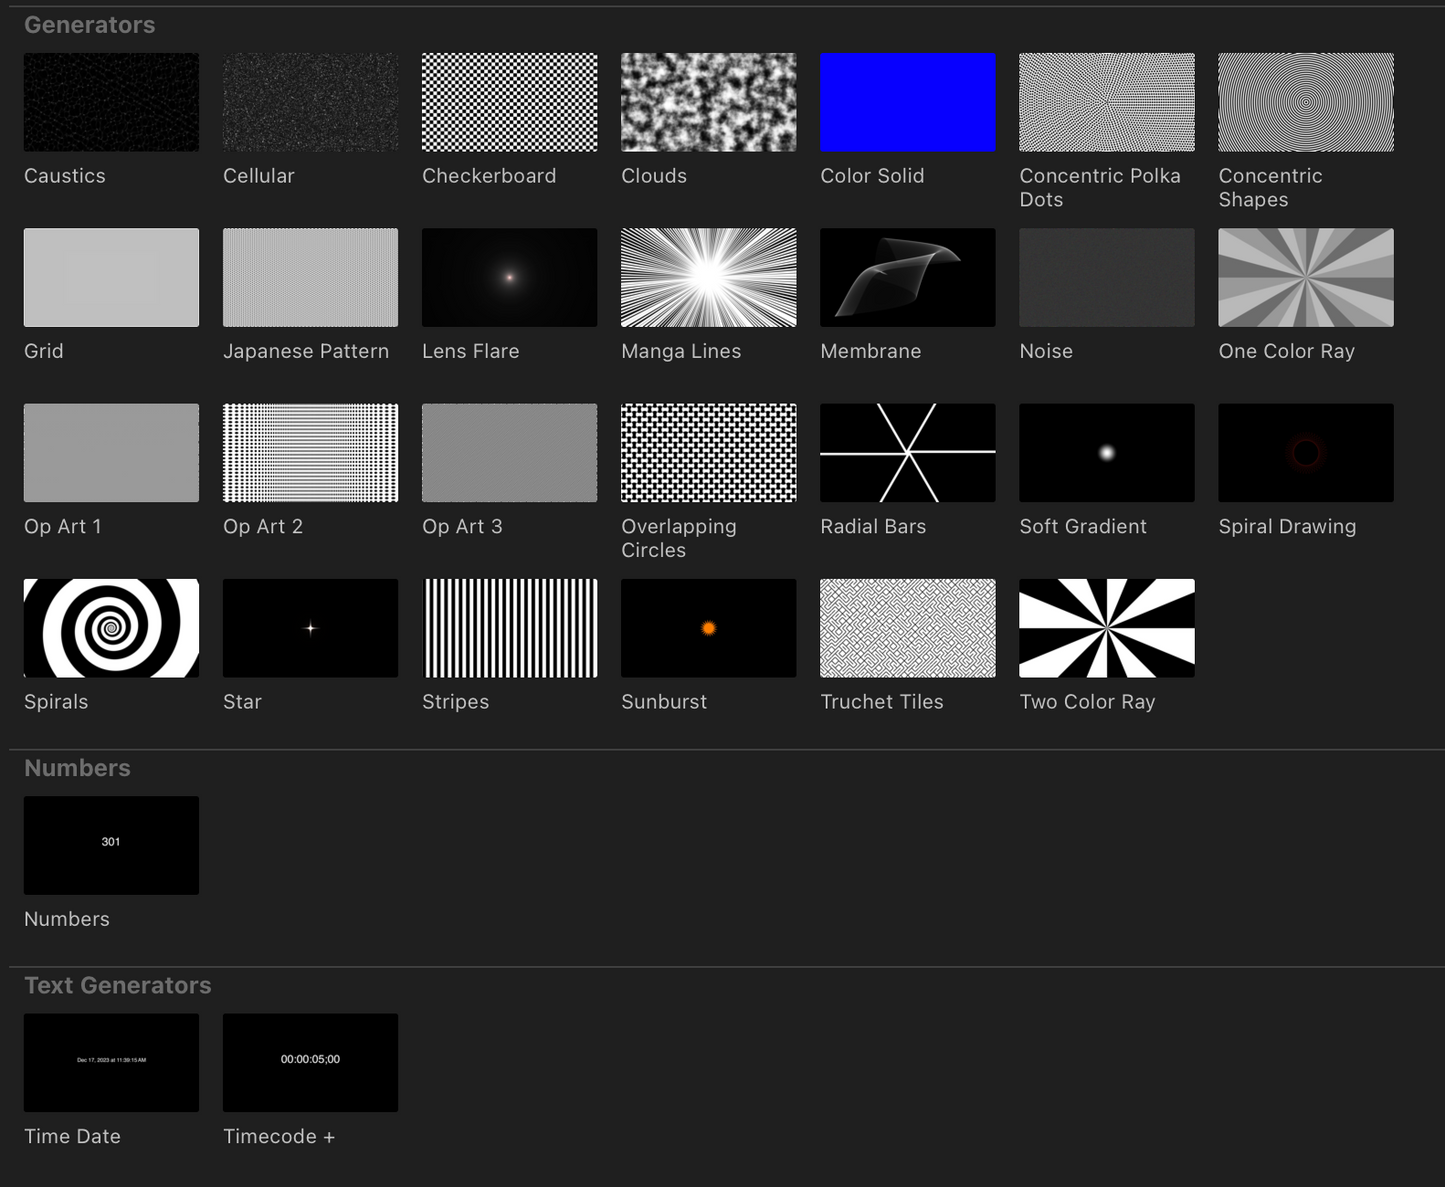Select the Overlapping Circles generator
1445x1187 pixels.
[x=708, y=453]
